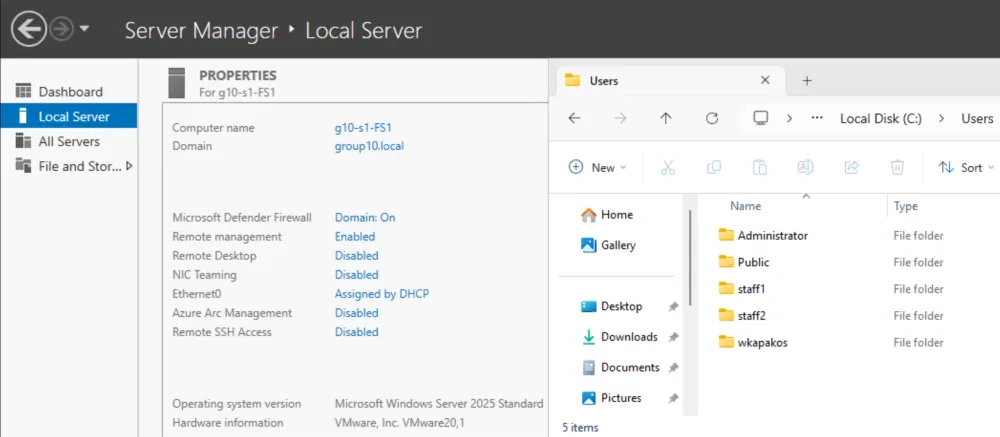
Task: Navigate to Local Disk (C:) breadcrumb
Action: [881, 119]
